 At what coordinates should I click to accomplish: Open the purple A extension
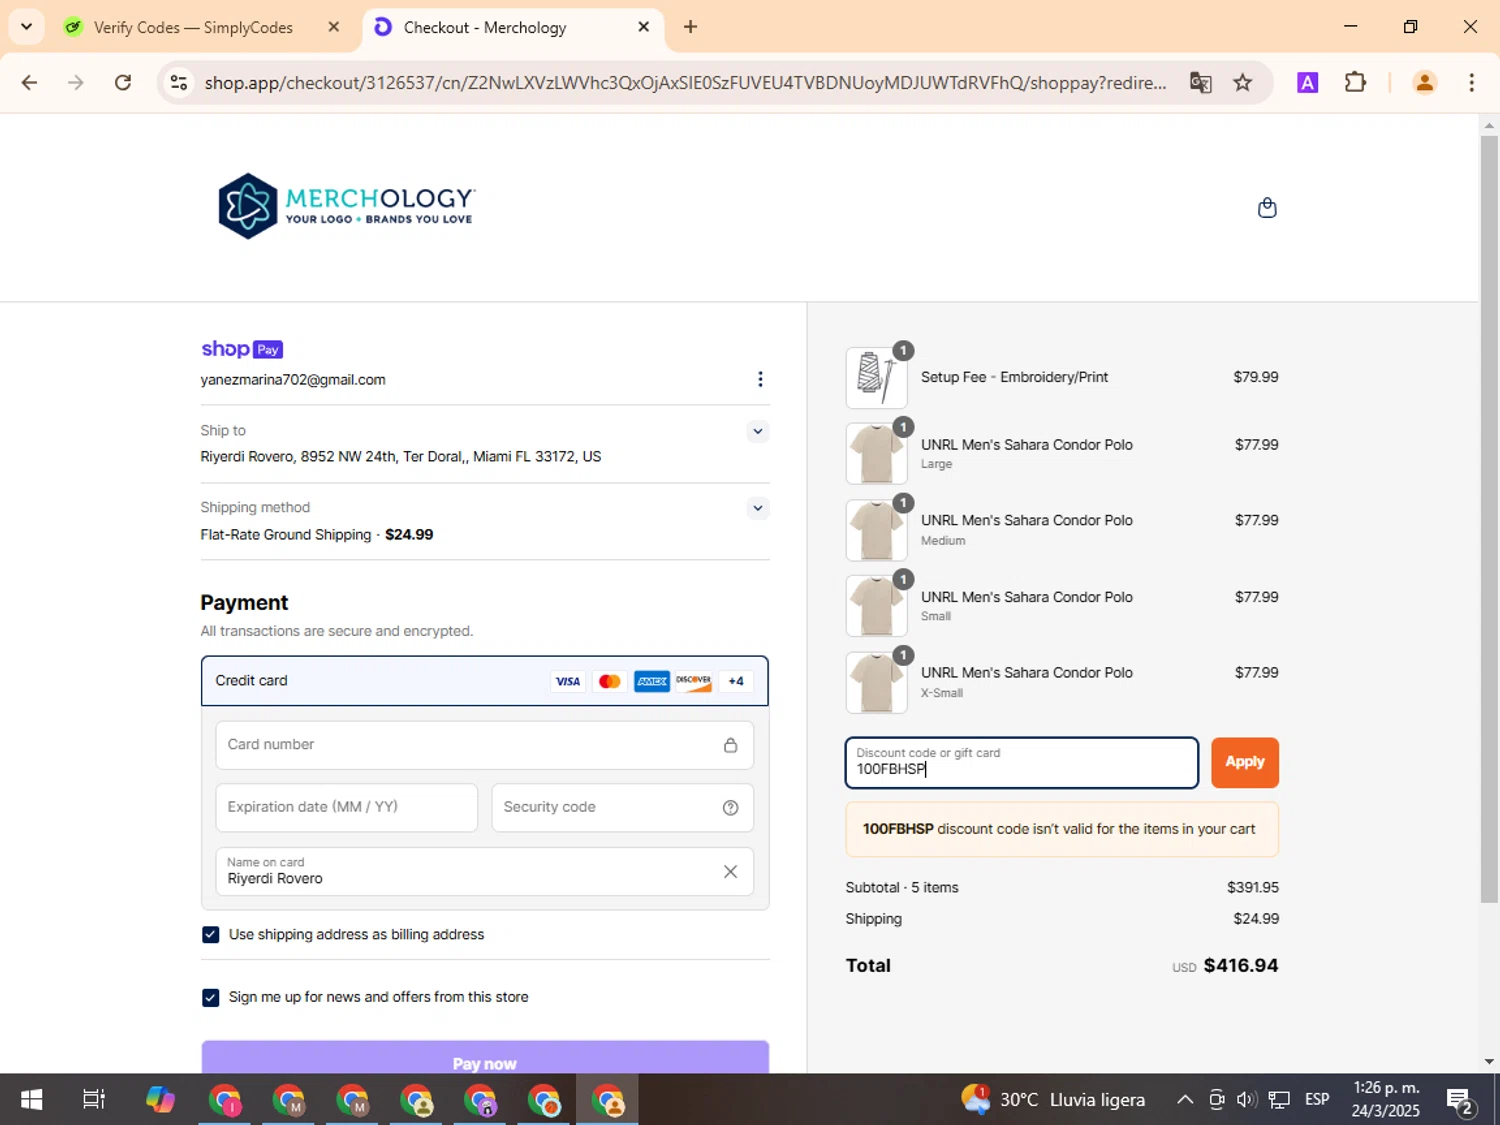tap(1307, 82)
